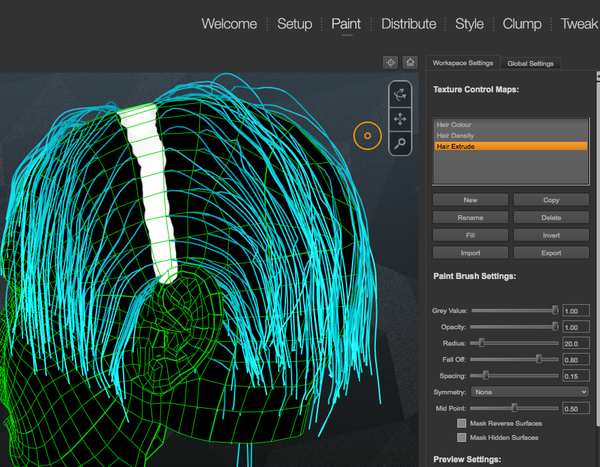
Task: Click the Radius slider handle
Action: (482, 343)
